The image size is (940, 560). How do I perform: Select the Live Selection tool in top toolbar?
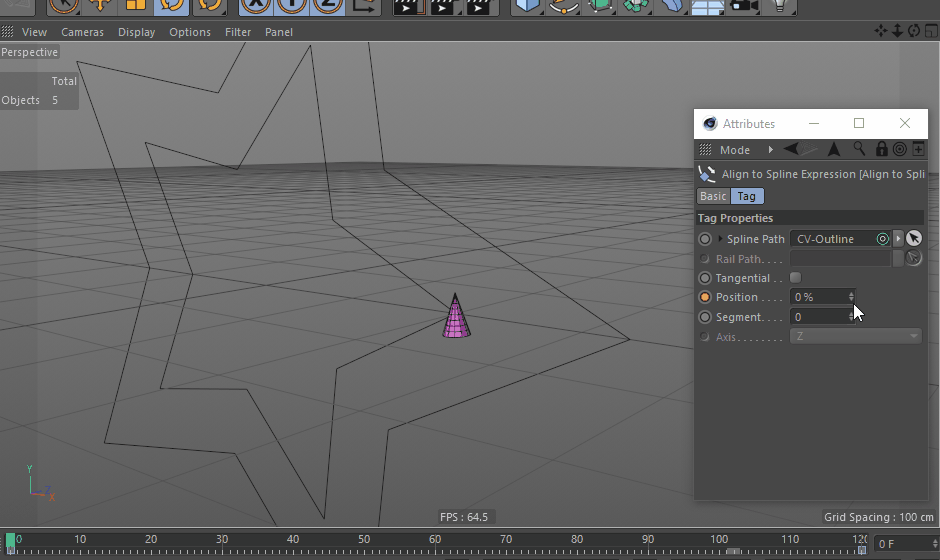[64, 6]
